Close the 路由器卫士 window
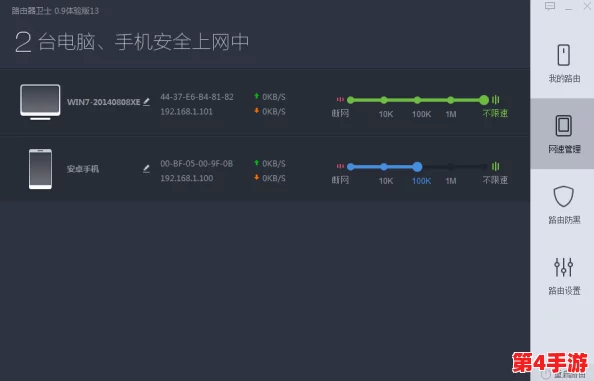This screenshot has height=381, width=594. 587,6
